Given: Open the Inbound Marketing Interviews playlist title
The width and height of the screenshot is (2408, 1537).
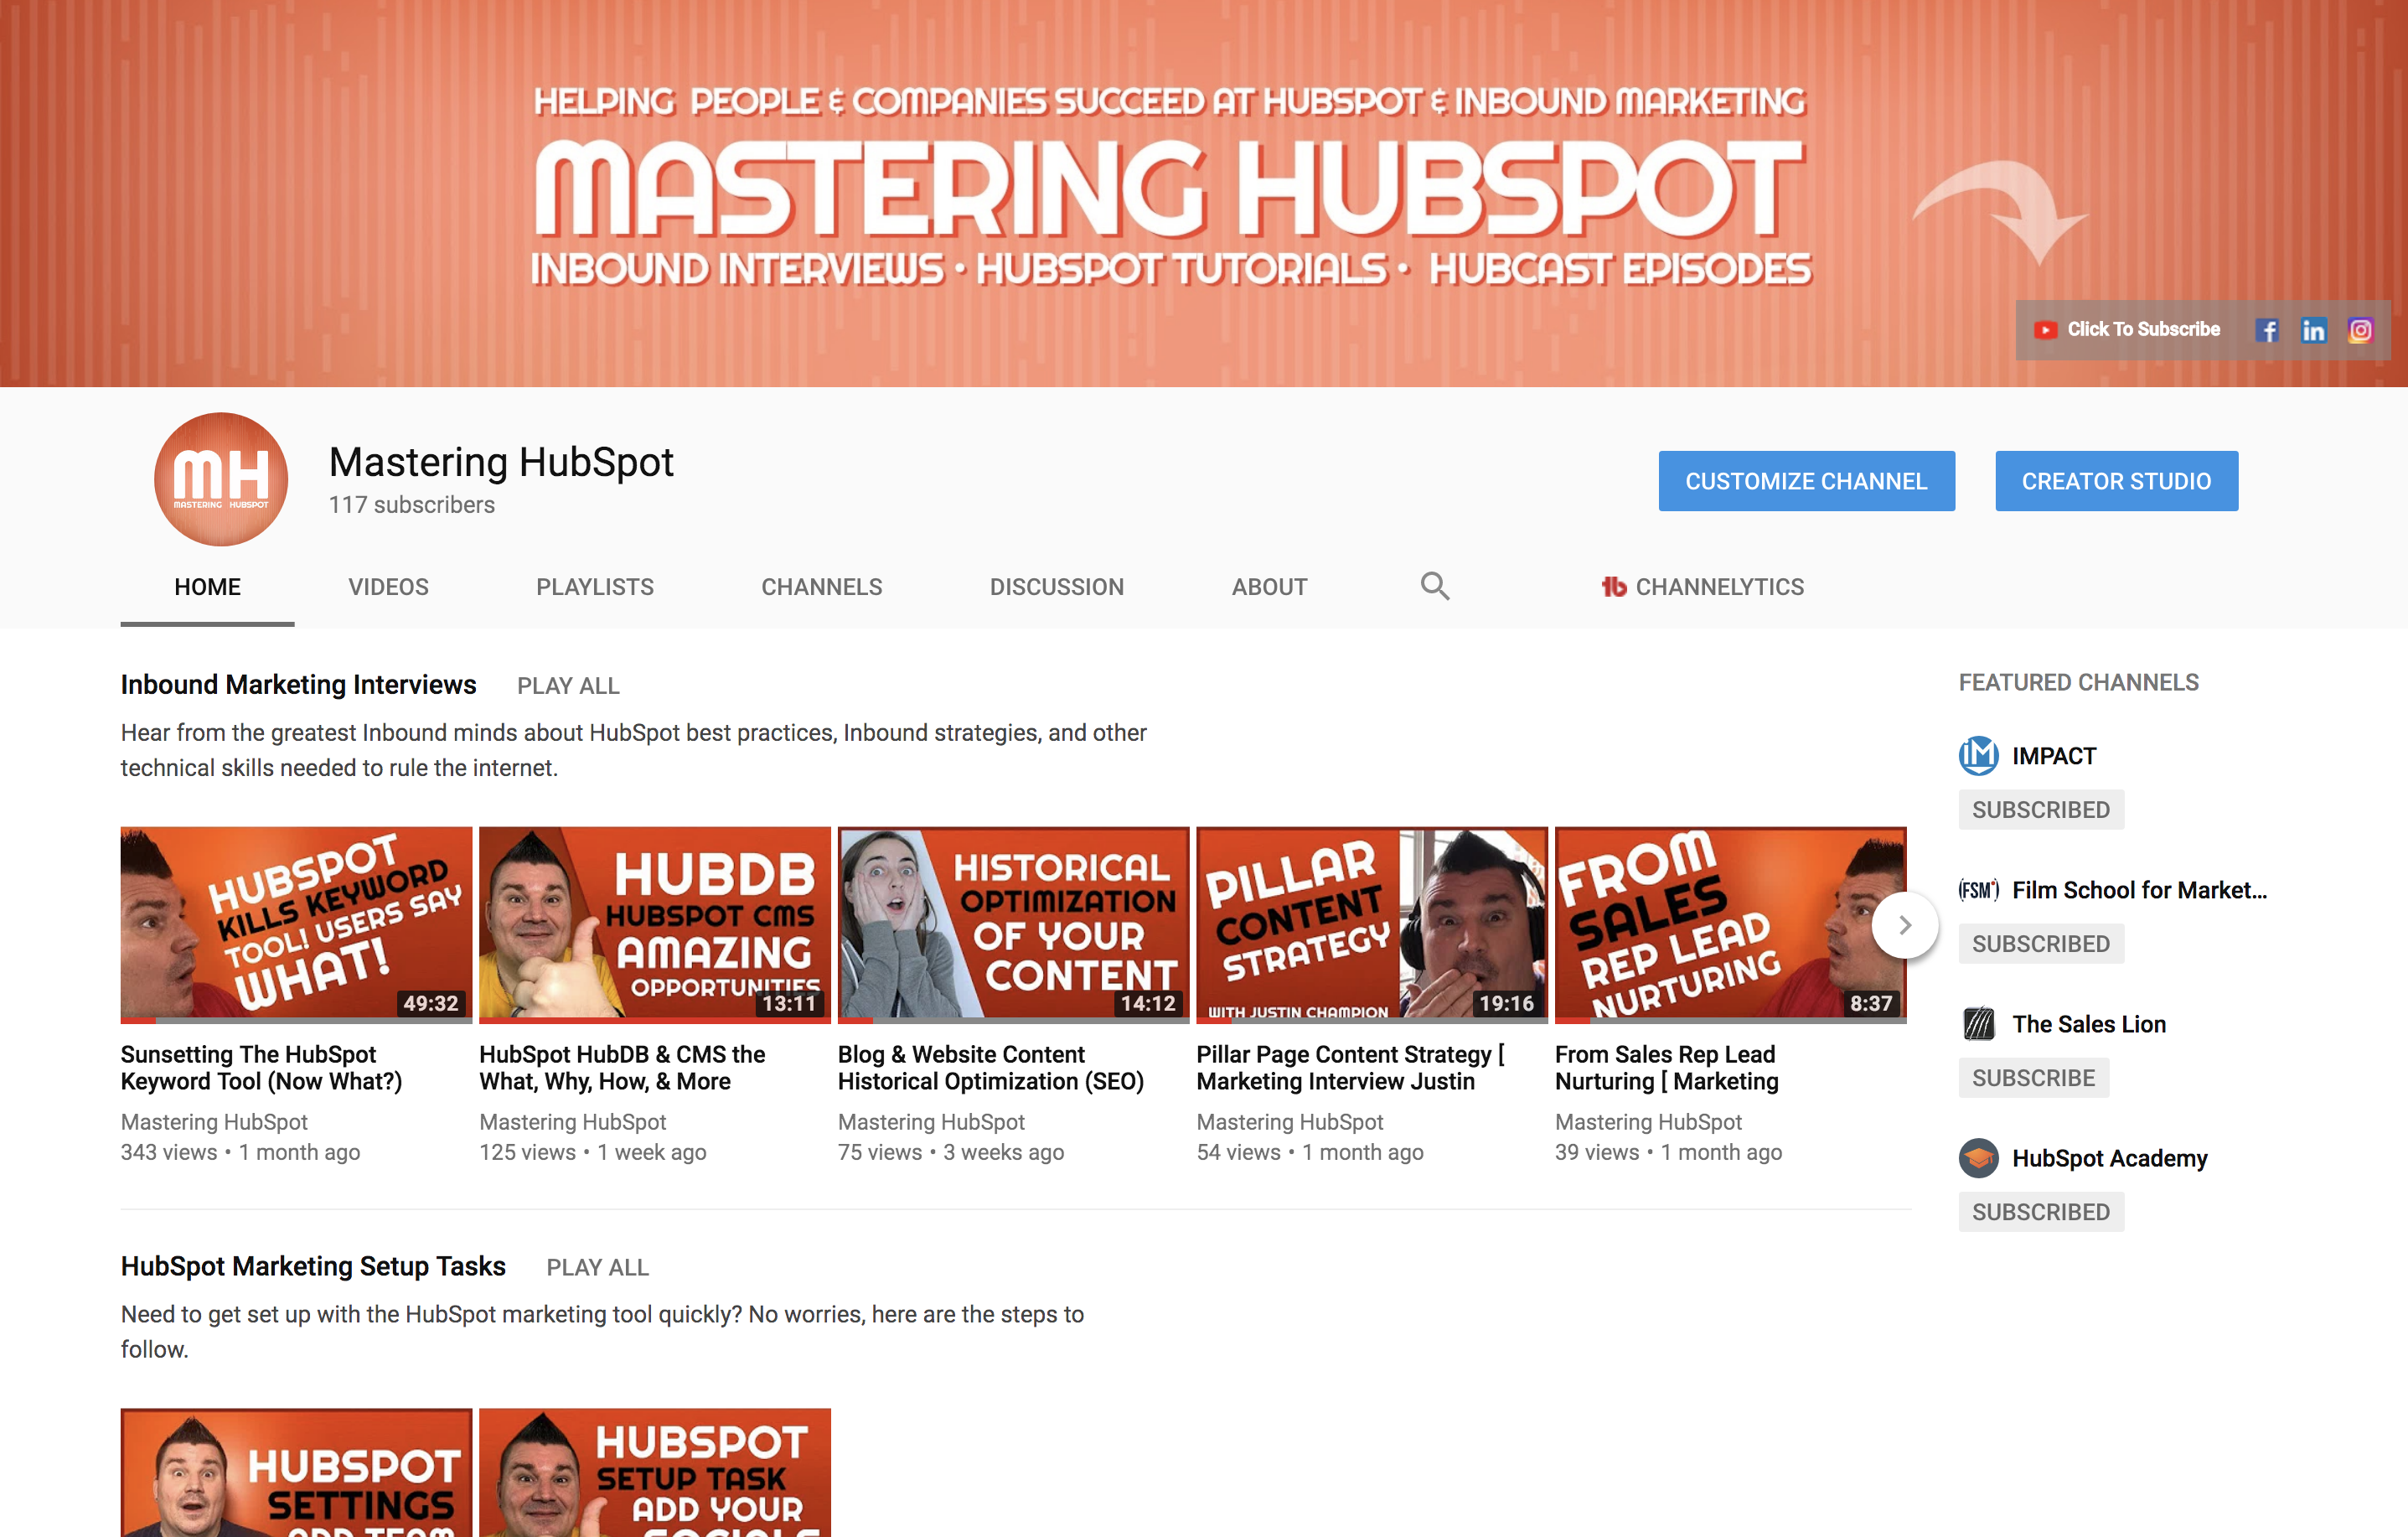Looking at the screenshot, I should 298,684.
